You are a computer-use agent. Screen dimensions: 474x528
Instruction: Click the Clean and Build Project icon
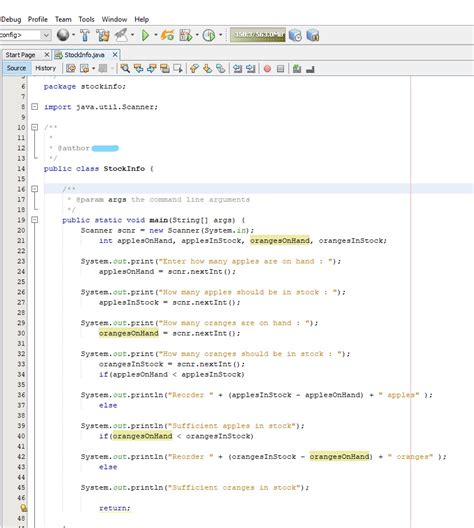point(103,35)
